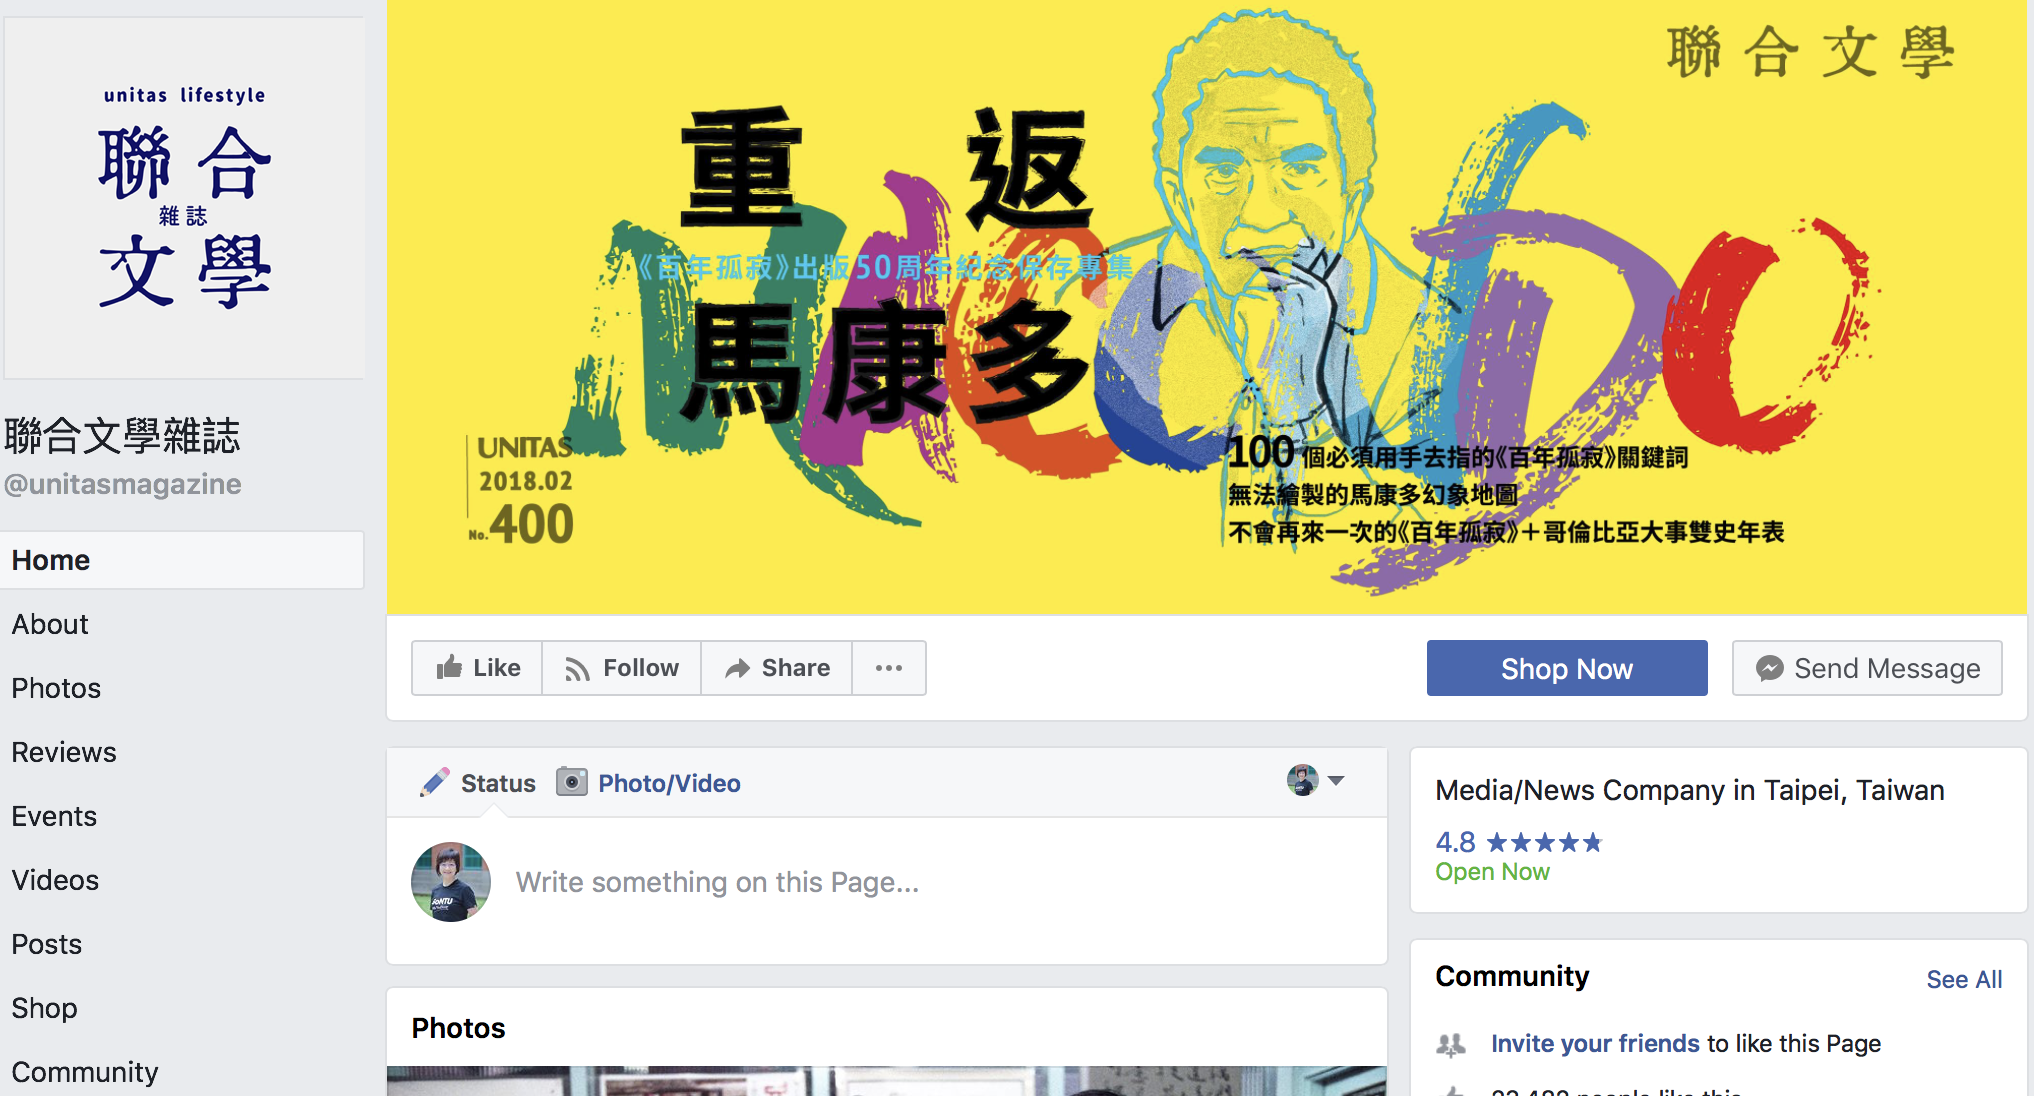Screen dimensions: 2034x1096
Task: Click the Shop Now button
Action: pyautogui.click(x=1567, y=668)
